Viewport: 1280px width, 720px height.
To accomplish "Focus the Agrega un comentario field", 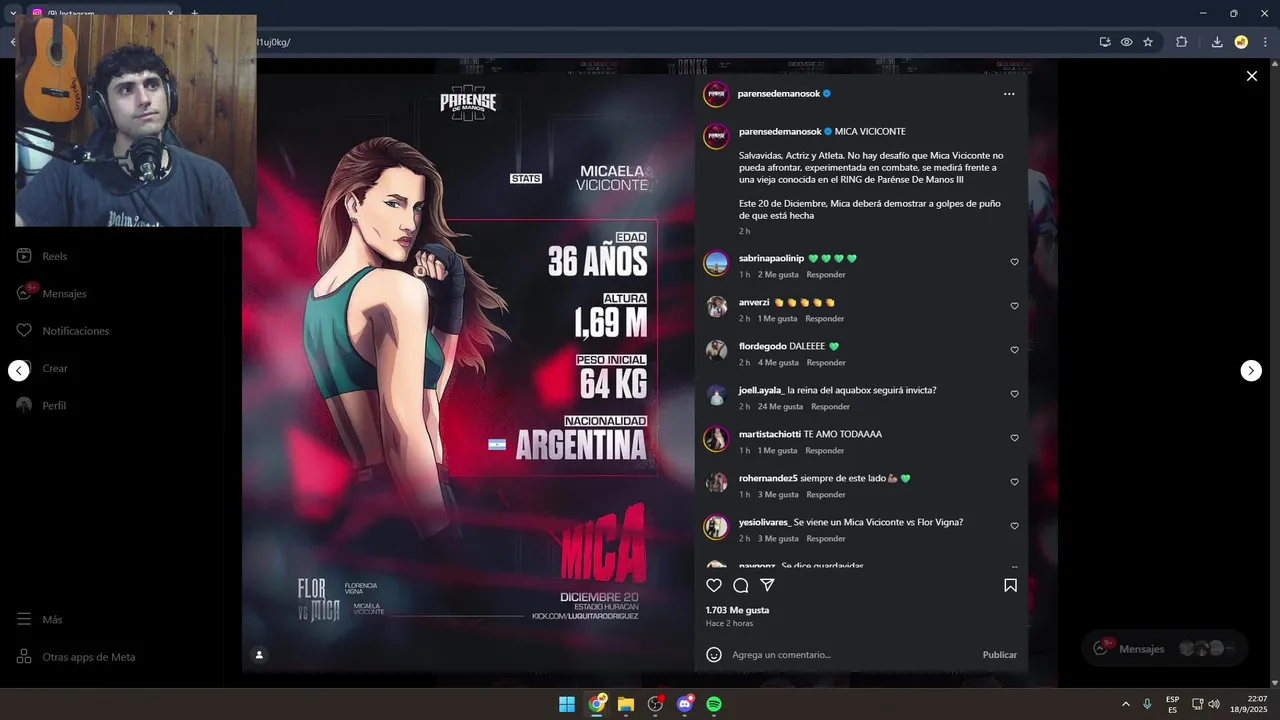I will (x=850, y=655).
